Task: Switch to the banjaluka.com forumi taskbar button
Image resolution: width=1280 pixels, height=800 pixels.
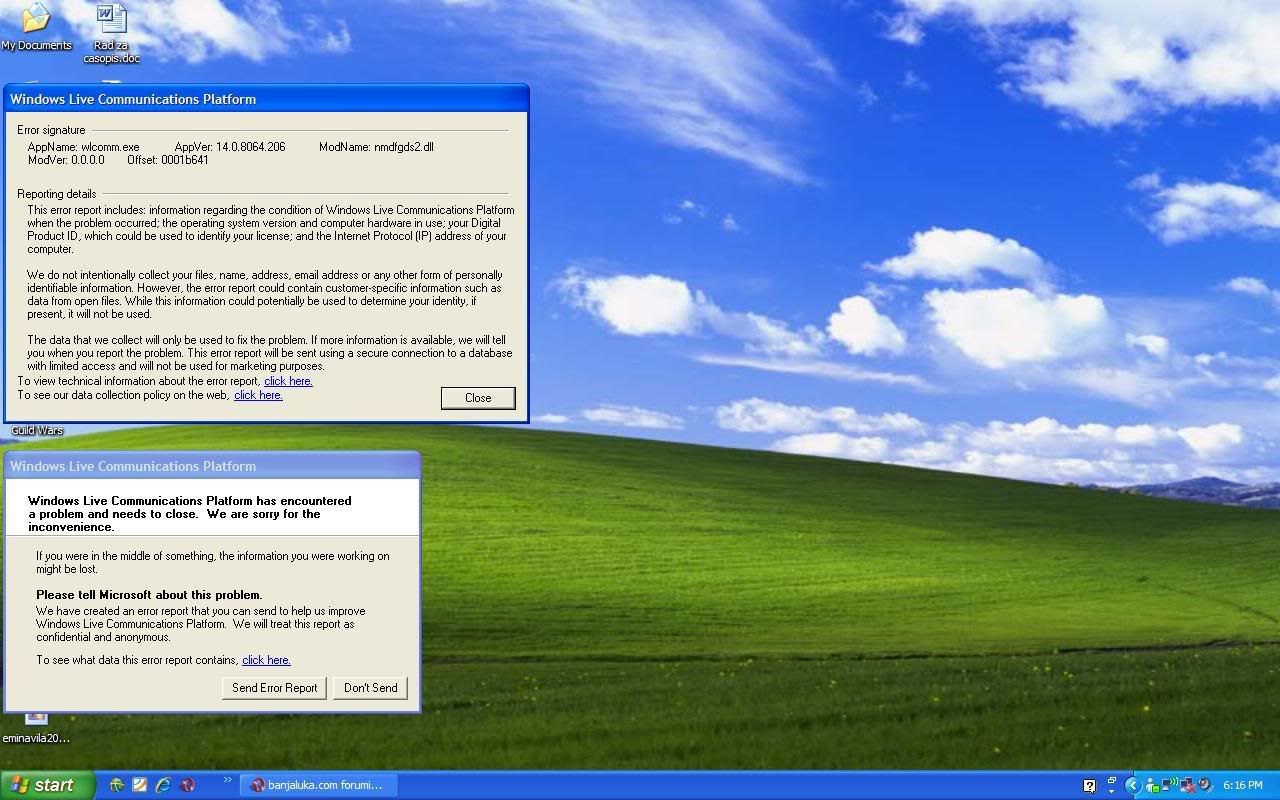Action: click(x=319, y=785)
